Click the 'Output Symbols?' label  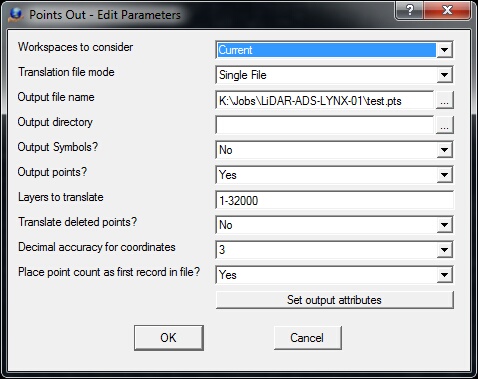58,147
